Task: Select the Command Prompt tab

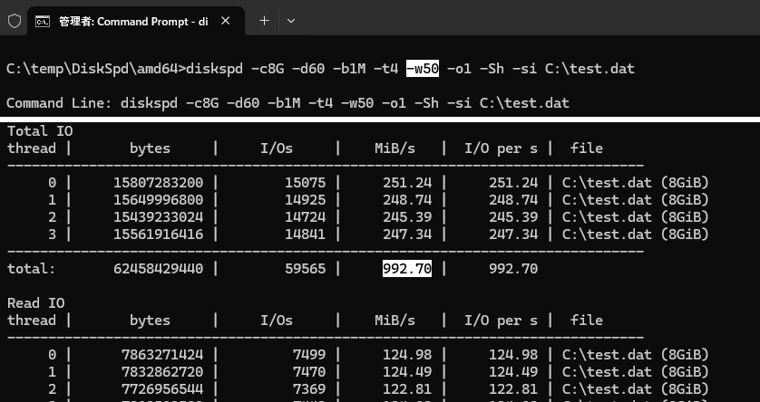Action: click(136, 21)
